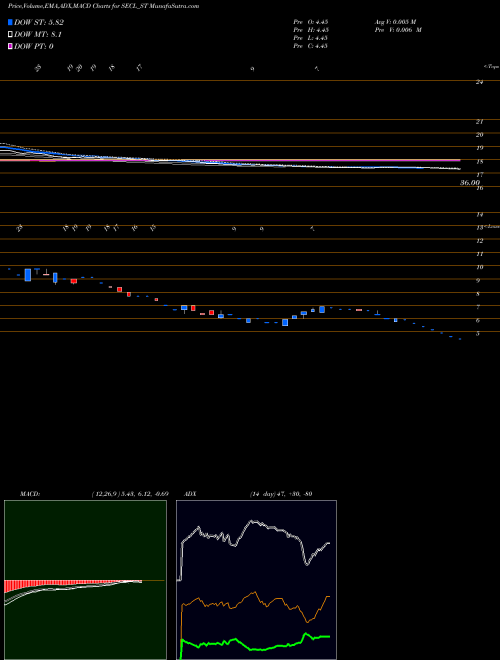Click the green line in ADX chart
This screenshot has height=660, width=500.
(x=253, y=644)
